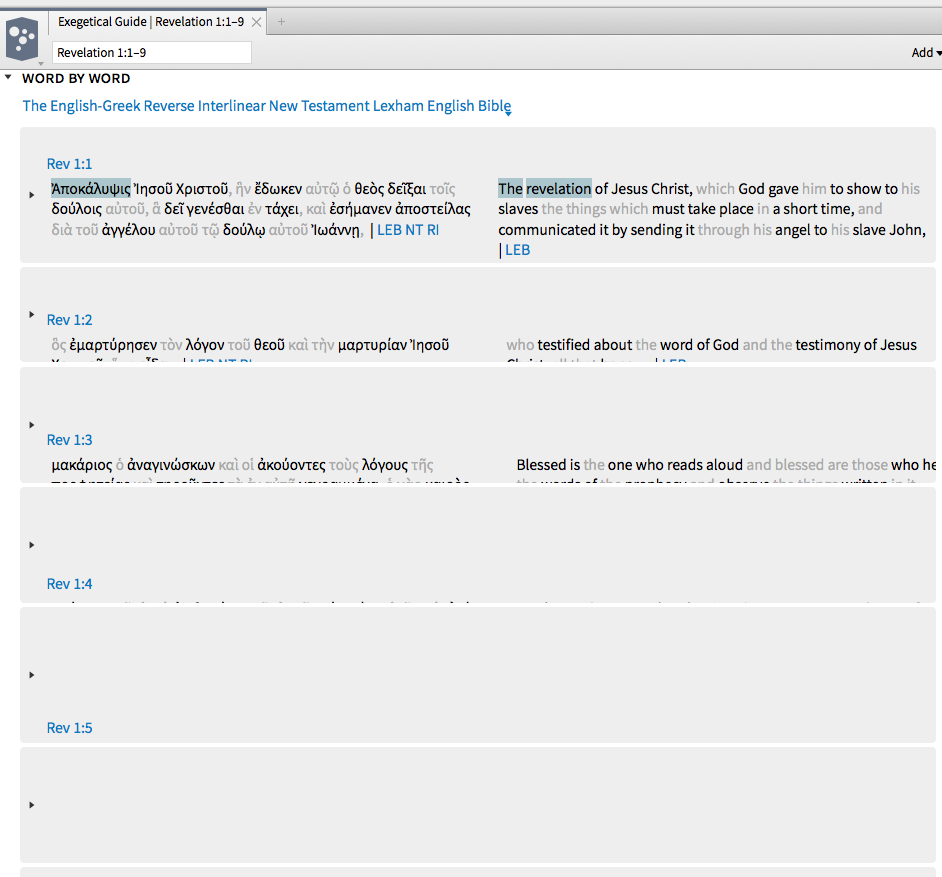The height and width of the screenshot is (877, 942).
Task: Expand the disclosure triangle beside Rev 1:4
Action: [31, 544]
